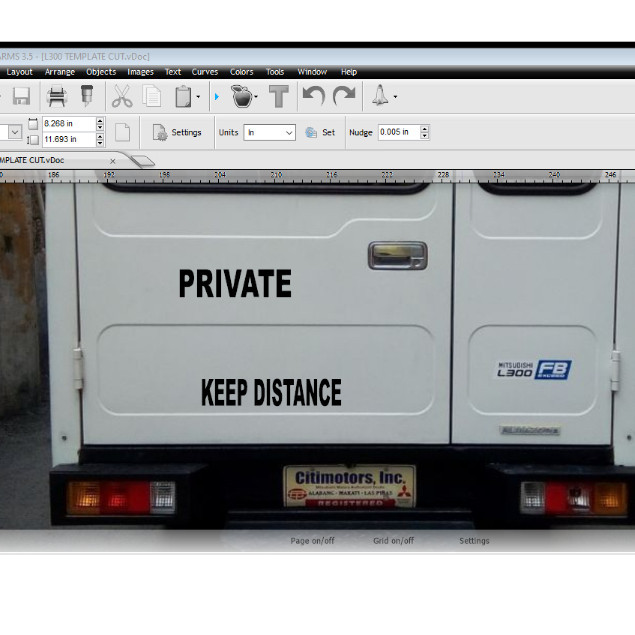The image size is (635, 635).
Task: Click the Set button beside Units
Action: point(320,132)
